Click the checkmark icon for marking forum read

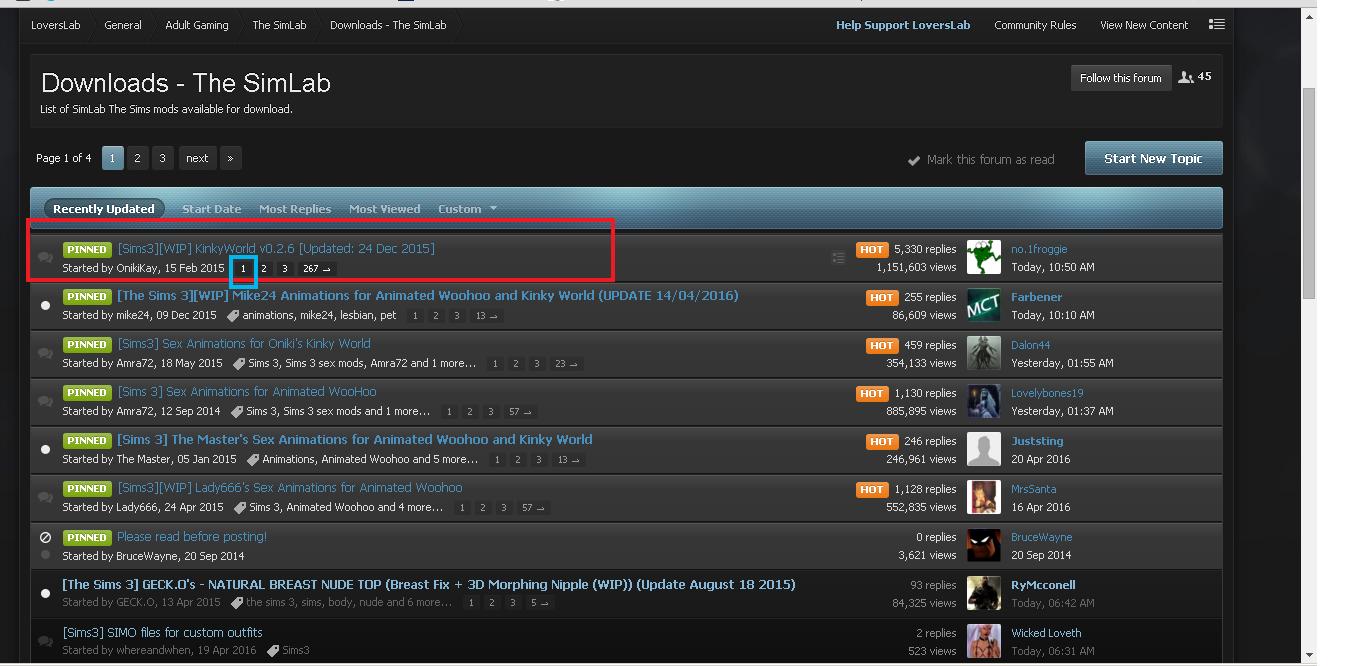point(913,160)
